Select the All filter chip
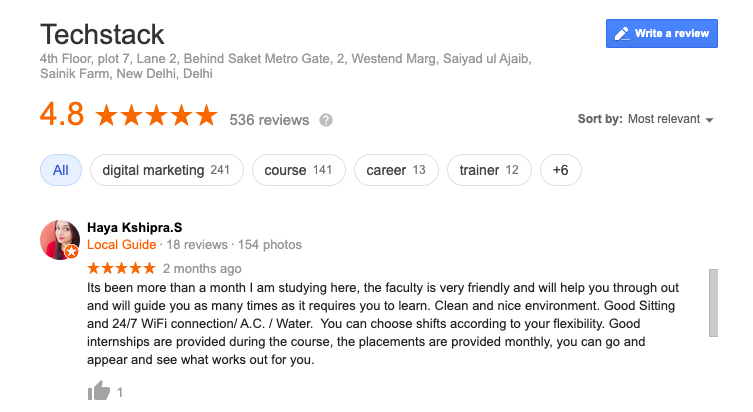 [x=61, y=170]
